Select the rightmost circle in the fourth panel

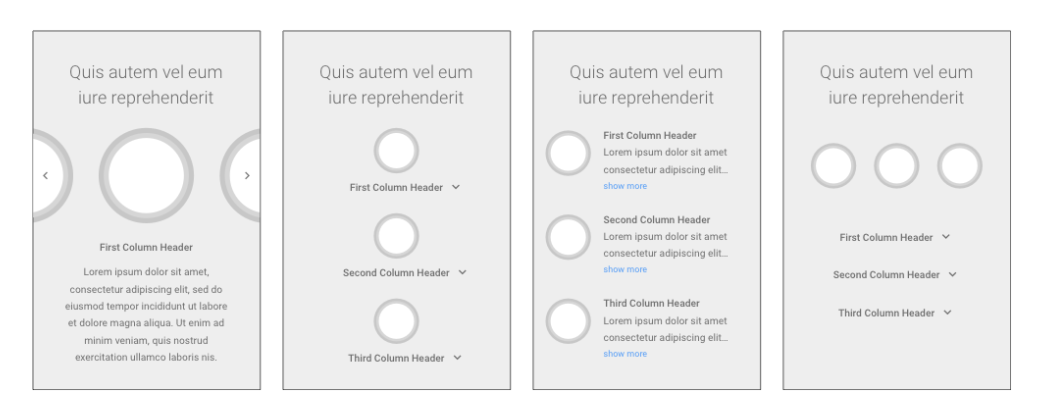click(960, 165)
